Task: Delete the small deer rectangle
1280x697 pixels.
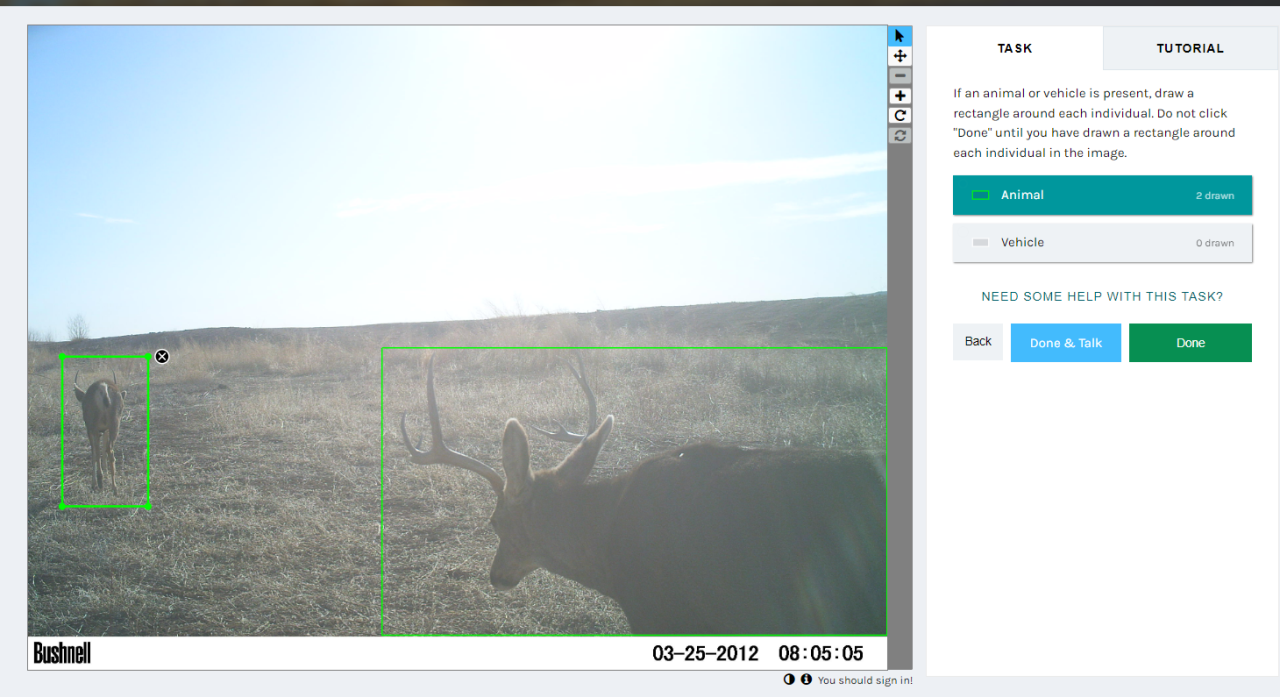Action: click(x=162, y=356)
